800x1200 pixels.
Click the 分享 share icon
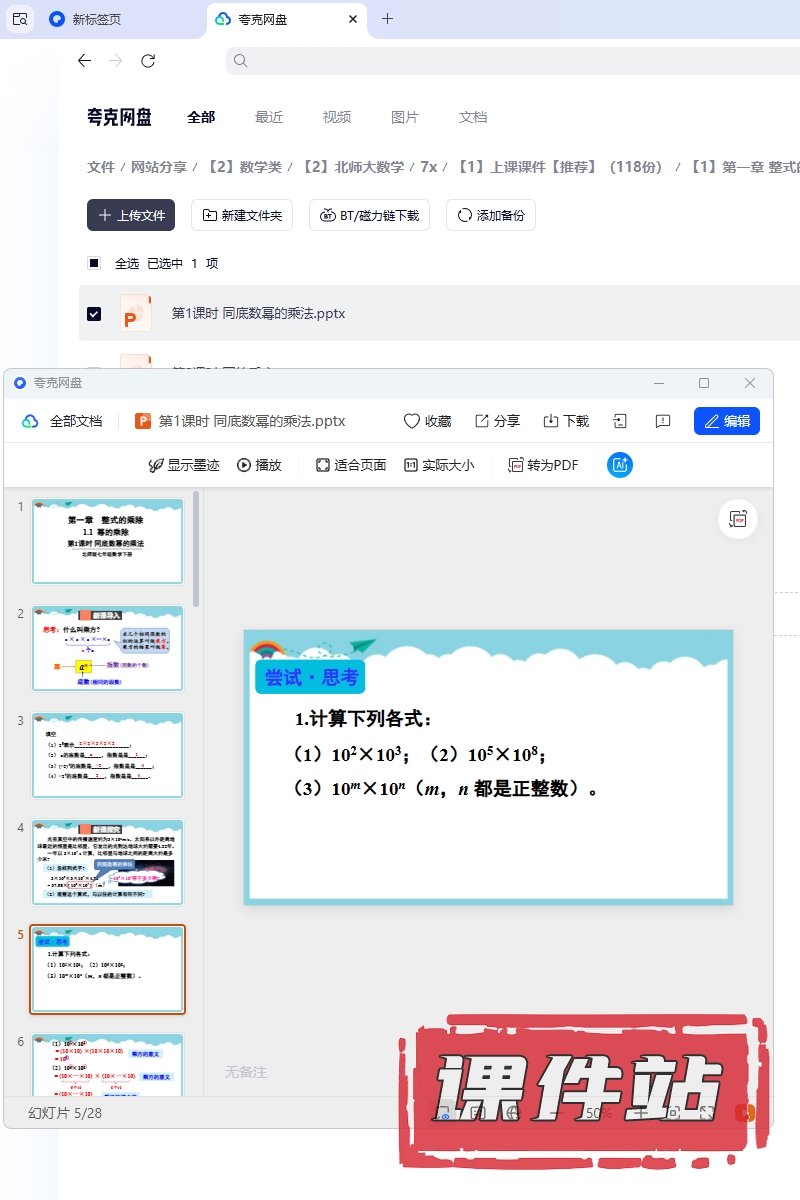tap(482, 421)
